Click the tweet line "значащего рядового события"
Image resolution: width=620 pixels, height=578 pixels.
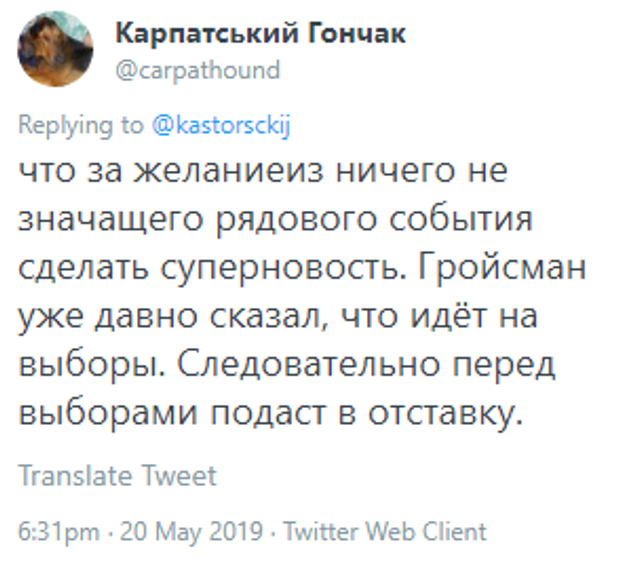pos(290,220)
